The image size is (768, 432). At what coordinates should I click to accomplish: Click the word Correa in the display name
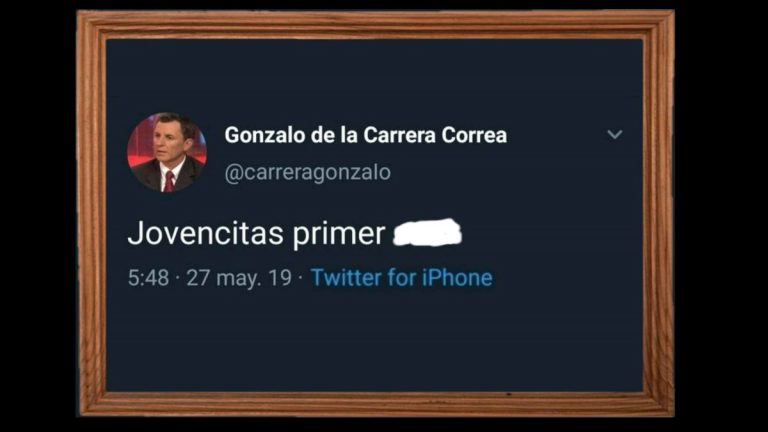[474, 135]
